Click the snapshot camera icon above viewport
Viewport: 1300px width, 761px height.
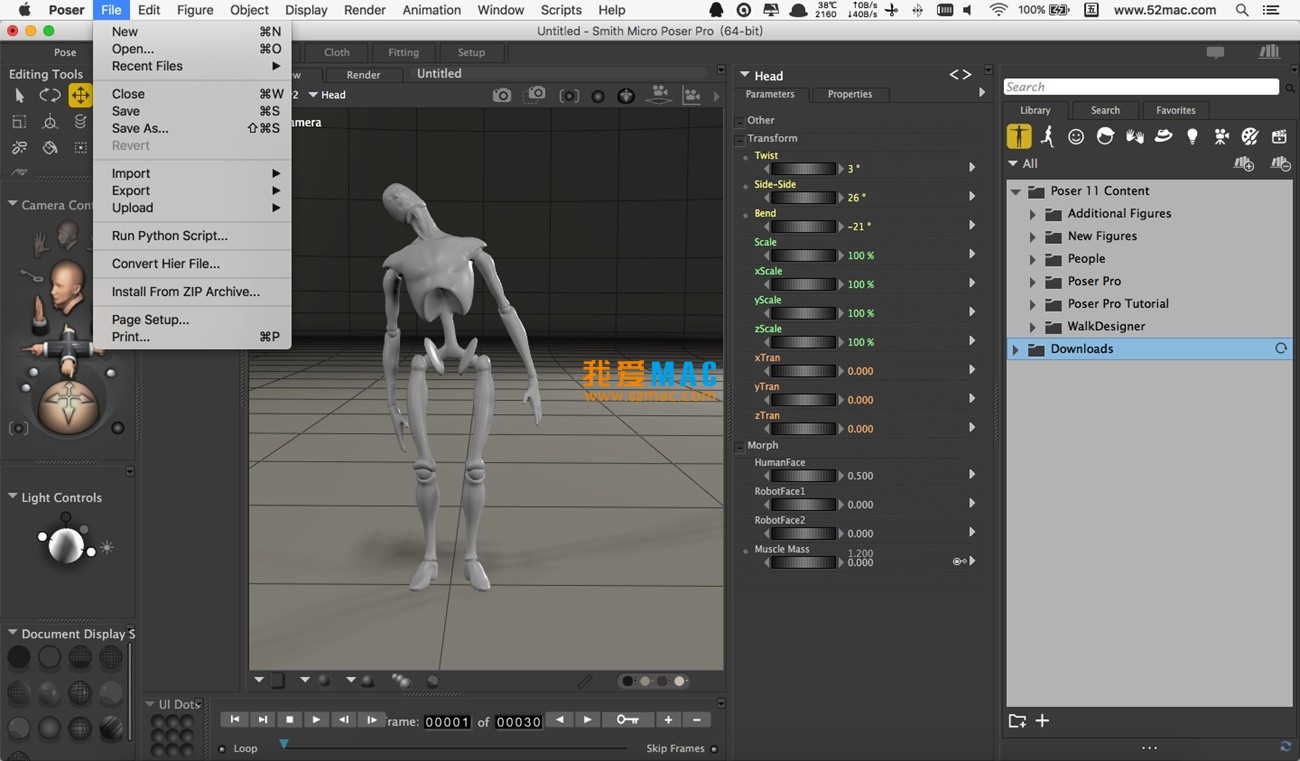(x=502, y=95)
